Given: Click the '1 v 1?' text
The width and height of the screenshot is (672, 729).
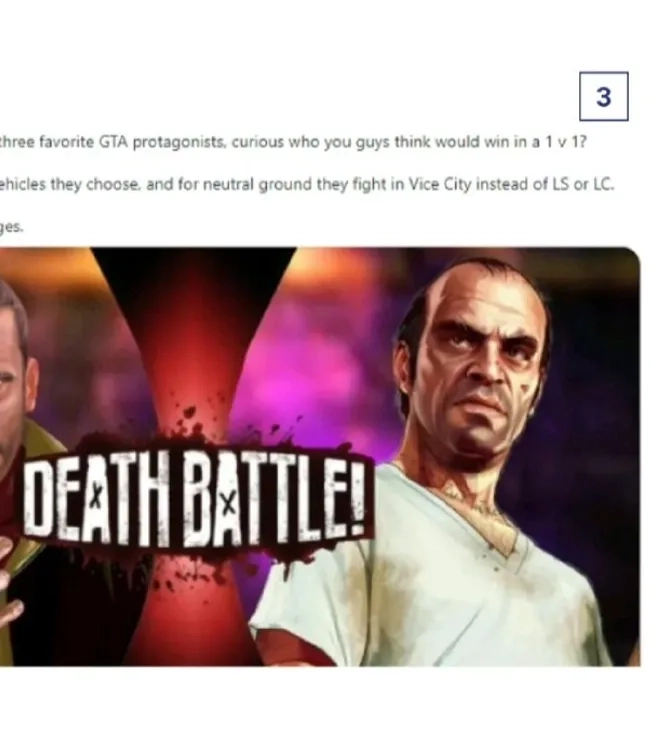Looking at the screenshot, I should tap(566, 142).
